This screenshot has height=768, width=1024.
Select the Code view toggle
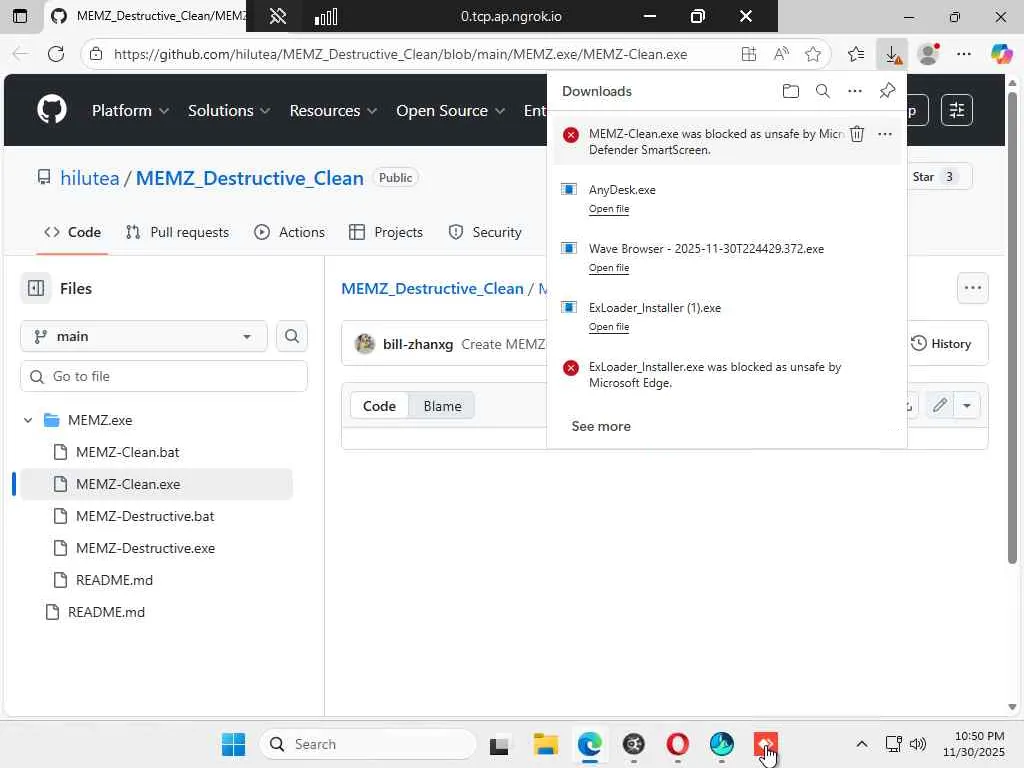[379, 406]
